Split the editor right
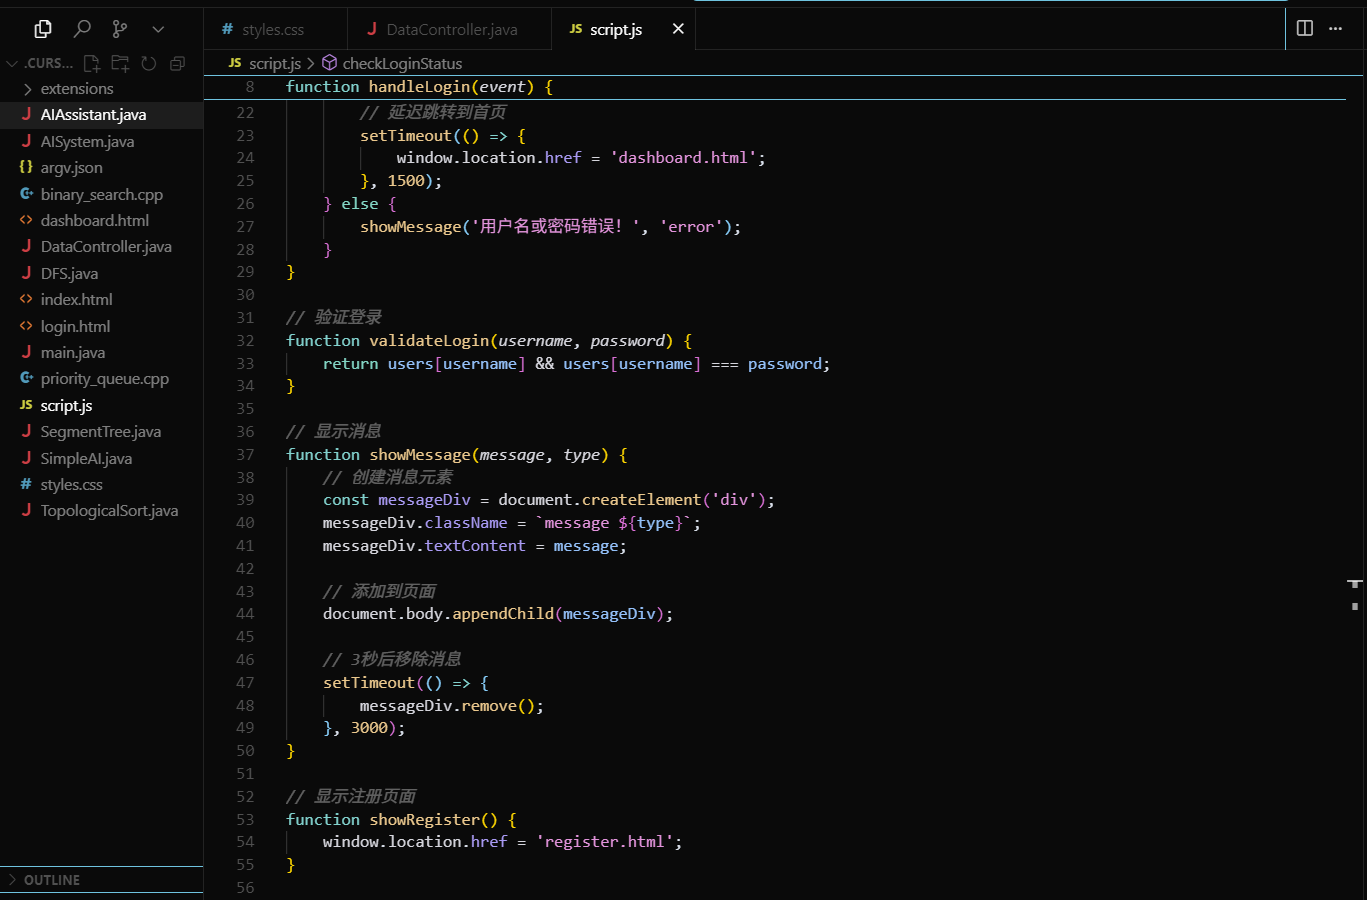This screenshot has height=900, width=1367. click(x=1305, y=28)
